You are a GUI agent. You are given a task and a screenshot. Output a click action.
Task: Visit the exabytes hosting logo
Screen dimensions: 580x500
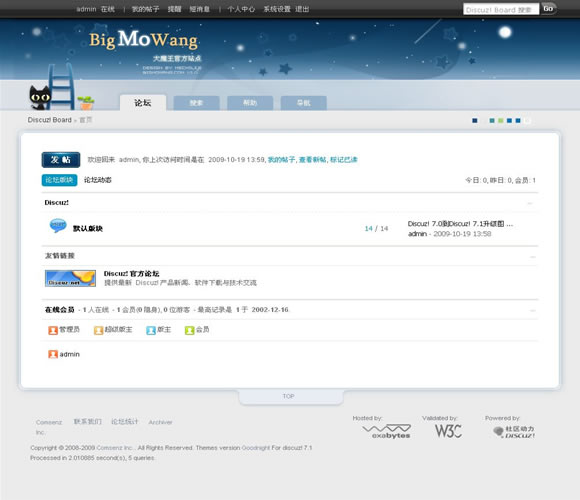click(387, 431)
